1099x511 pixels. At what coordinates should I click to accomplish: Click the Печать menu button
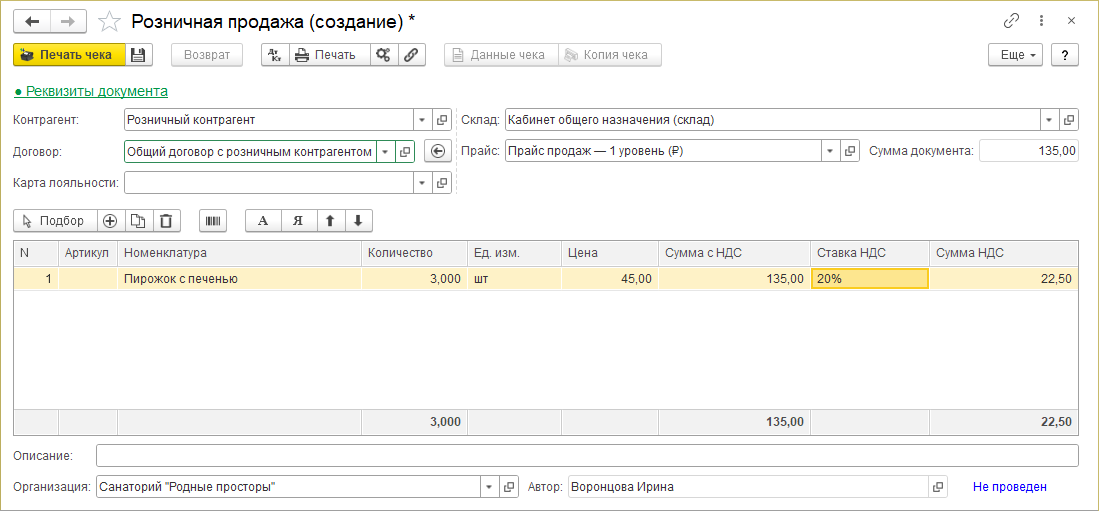[329, 55]
